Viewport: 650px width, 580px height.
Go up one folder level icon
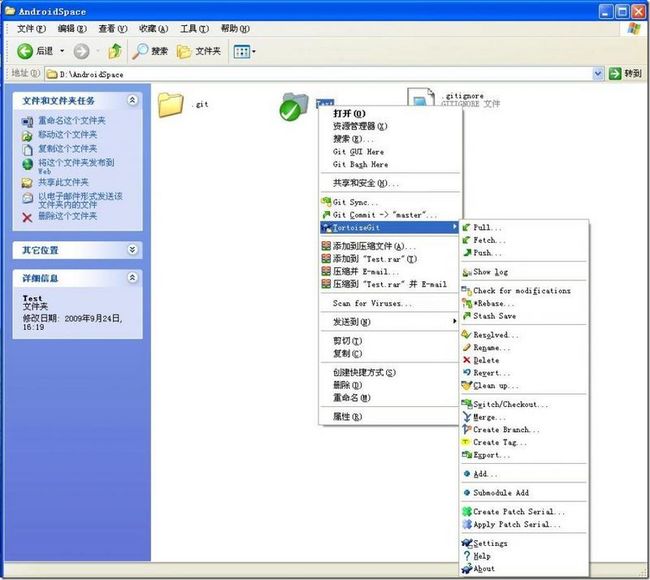pyautogui.click(x=115, y=51)
